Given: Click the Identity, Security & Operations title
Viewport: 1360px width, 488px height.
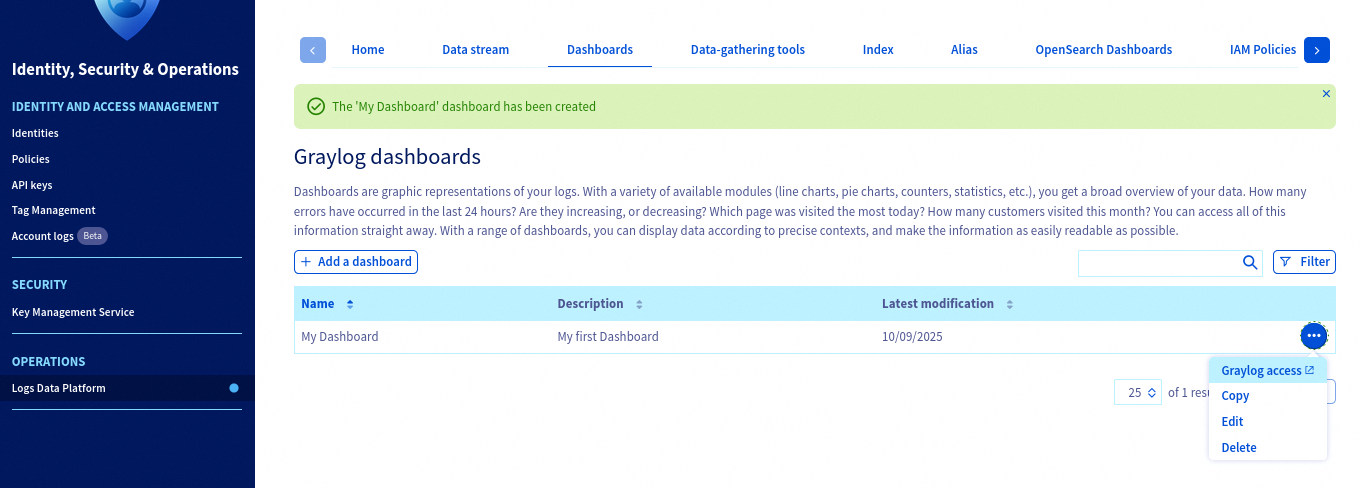Looking at the screenshot, I should click(x=125, y=70).
